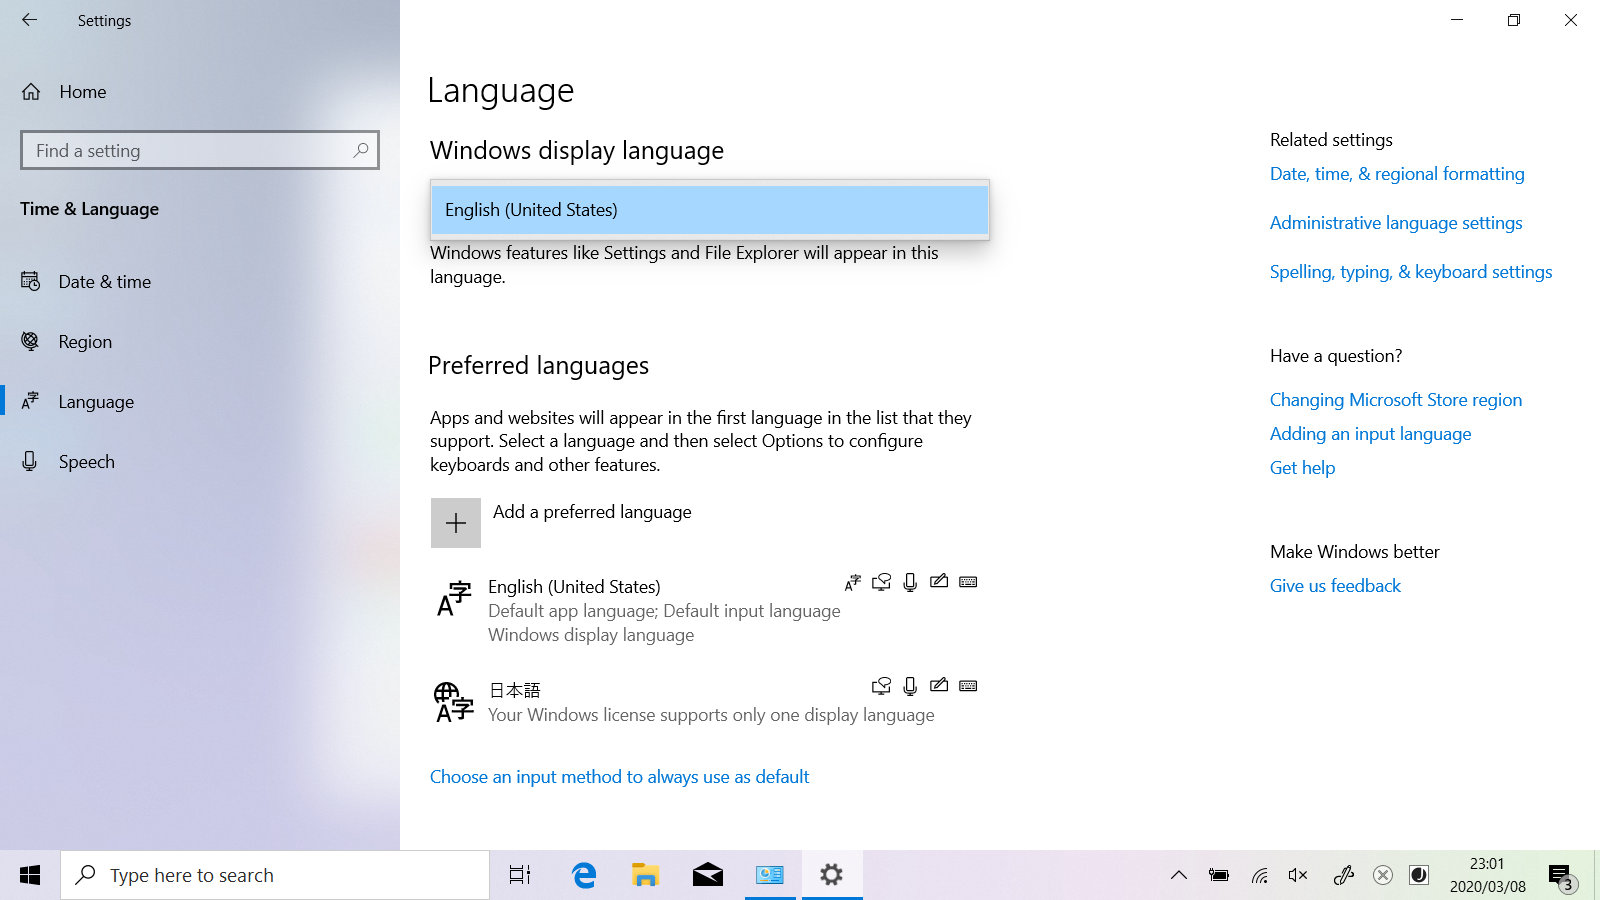Click the Find a setting search box
This screenshot has width=1600, height=900.
click(x=200, y=150)
